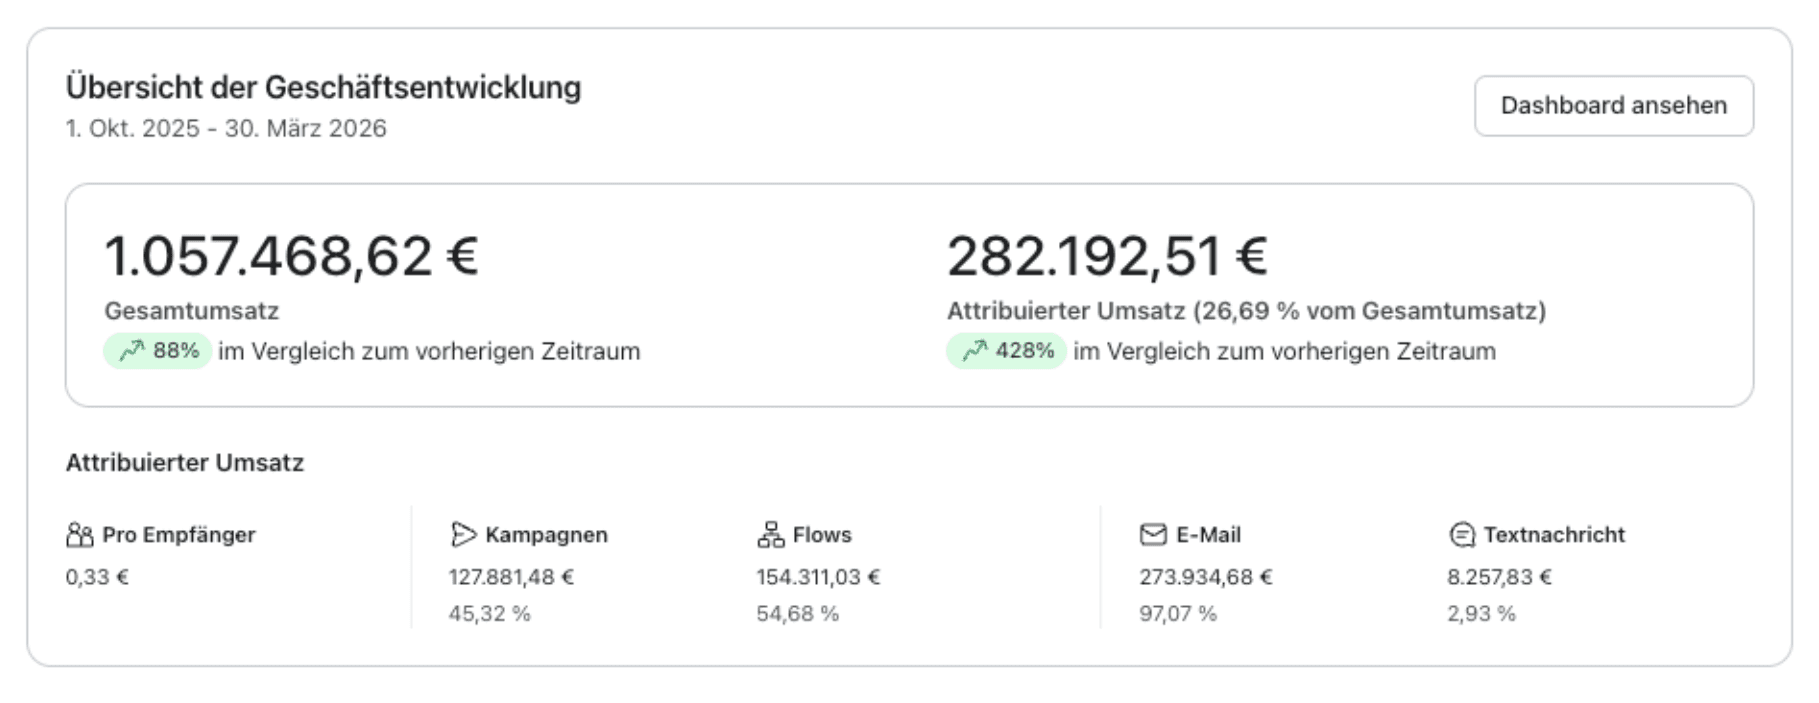Click the date range 1. Okt. 2025 - 30. März 2026
Image resolution: width=1819 pixels, height=703 pixels.
click(226, 129)
